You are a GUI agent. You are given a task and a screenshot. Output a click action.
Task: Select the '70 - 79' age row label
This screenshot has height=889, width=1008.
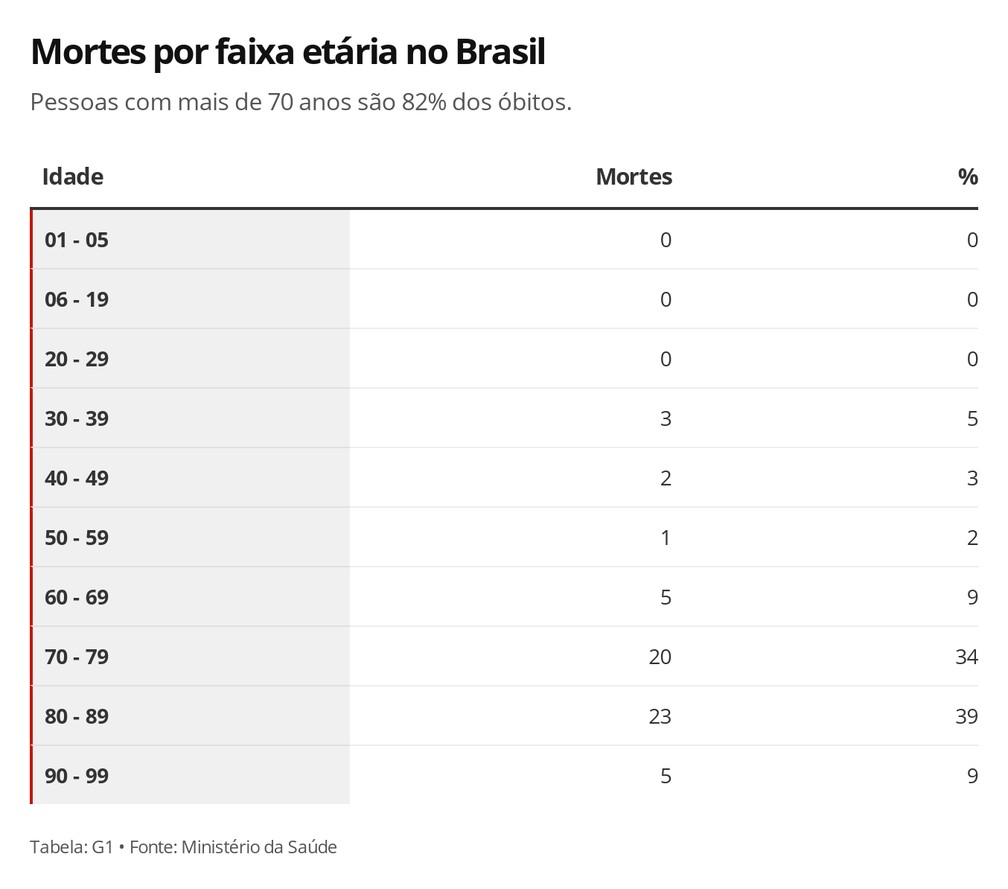pyautogui.click(x=76, y=657)
